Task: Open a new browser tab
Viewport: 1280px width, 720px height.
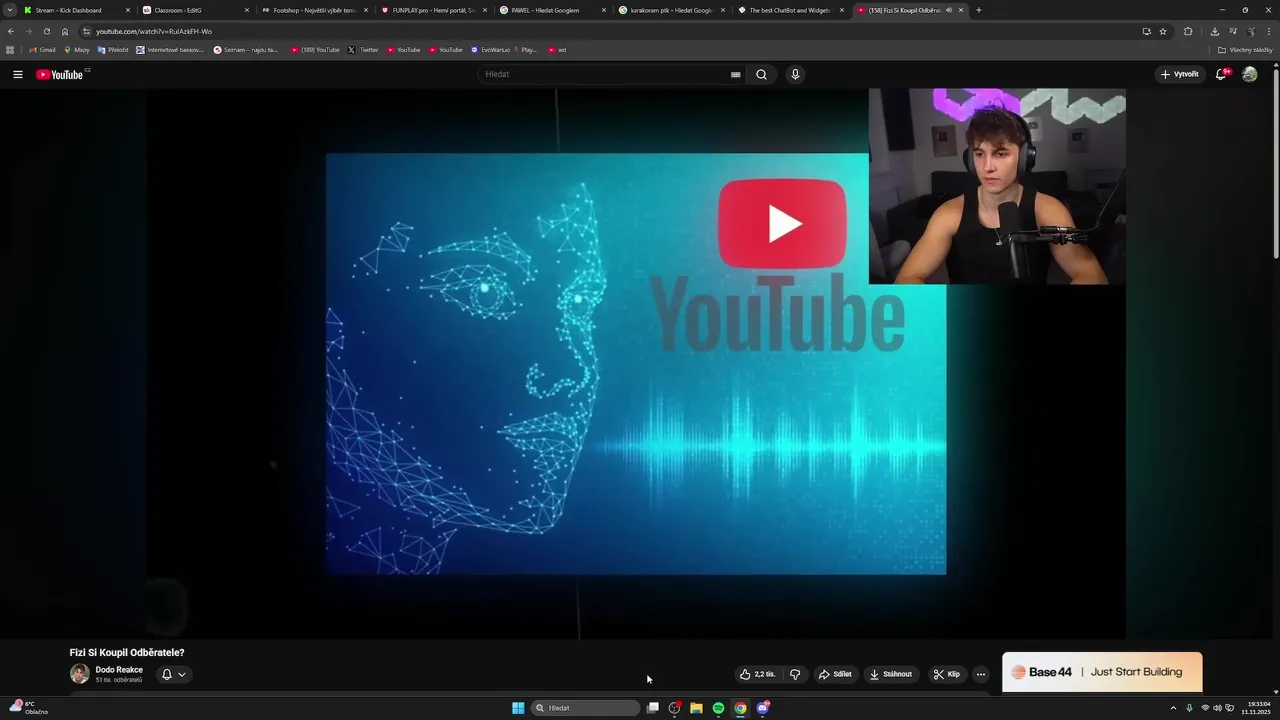Action: tap(978, 10)
